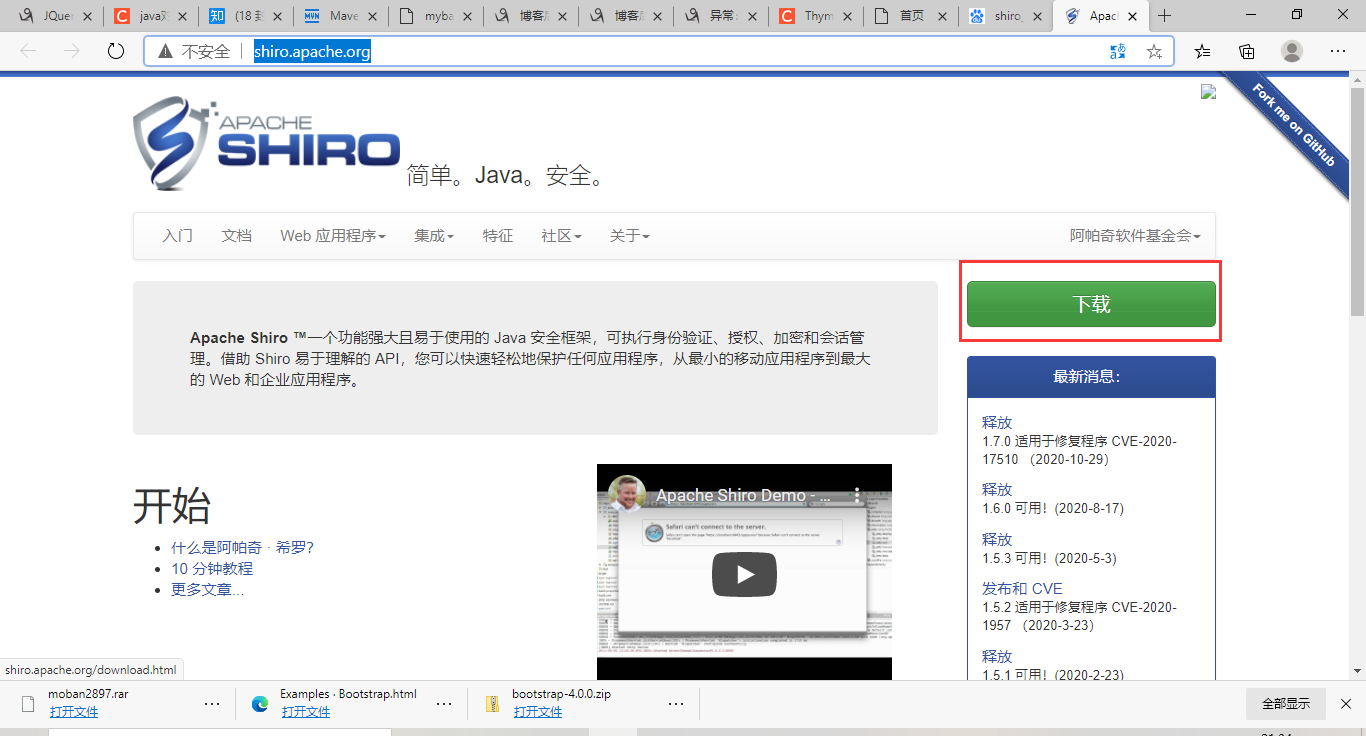This screenshot has height=736, width=1366.
Task: Click the Apache Shiro logo
Action: [x=266, y=142]
